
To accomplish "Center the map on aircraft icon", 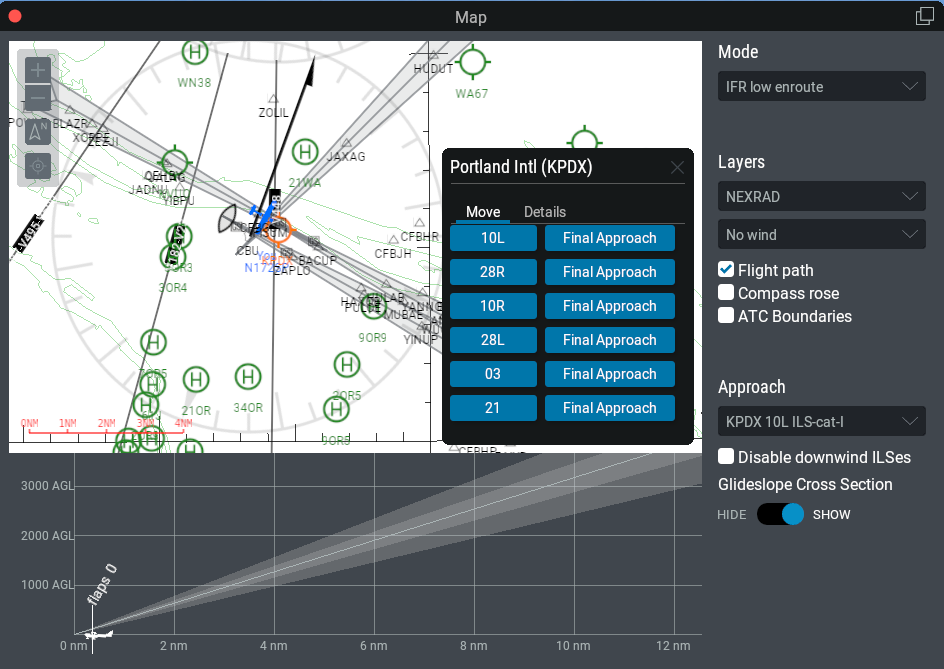I will coord(37,166).
